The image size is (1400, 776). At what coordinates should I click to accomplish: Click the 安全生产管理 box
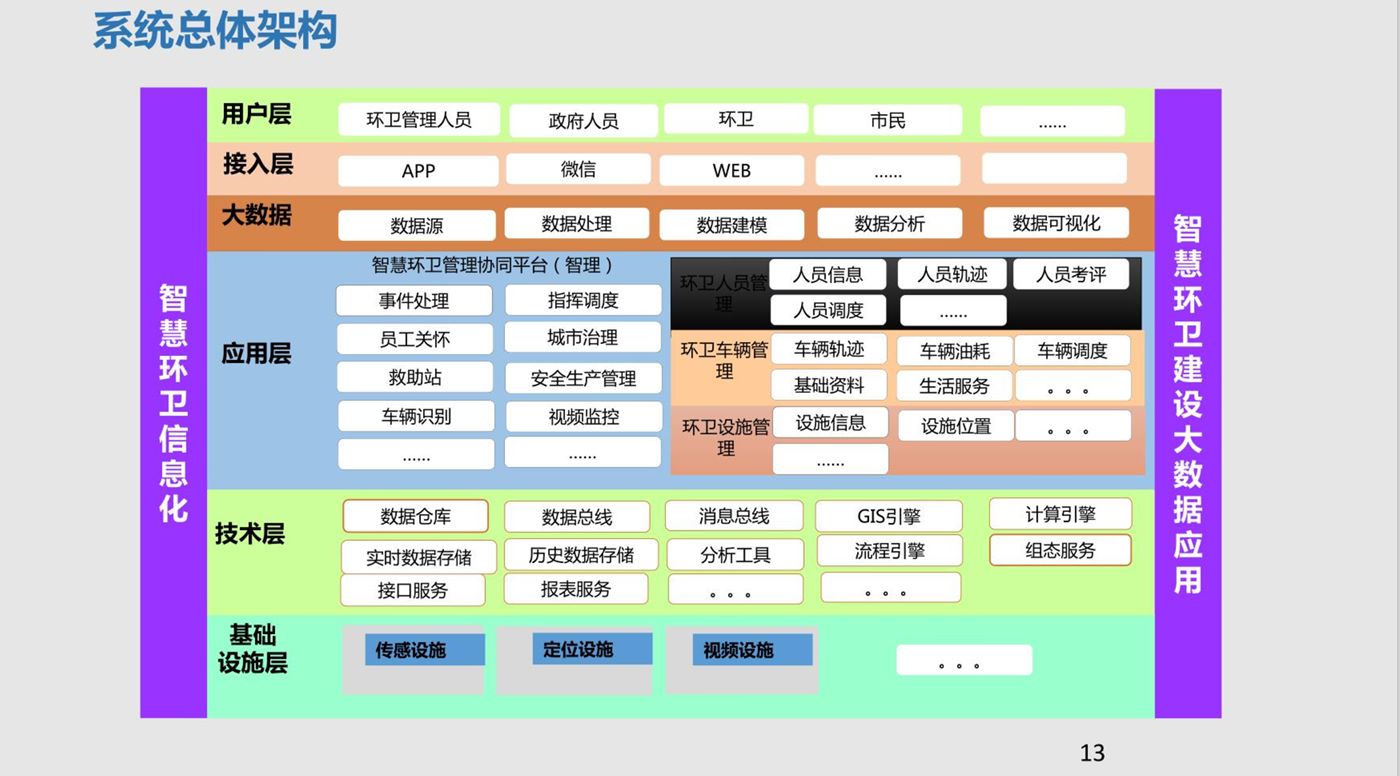coord(584,378)
